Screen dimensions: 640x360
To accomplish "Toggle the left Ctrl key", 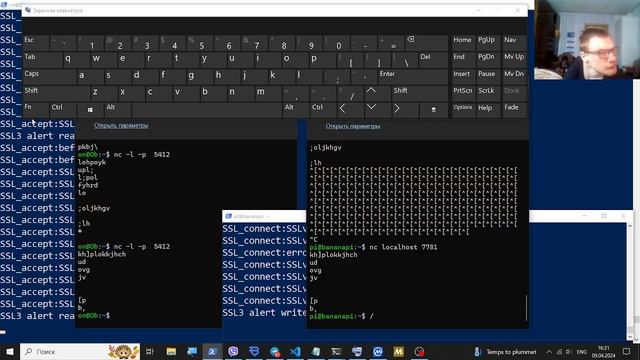I will coord(63,110).
